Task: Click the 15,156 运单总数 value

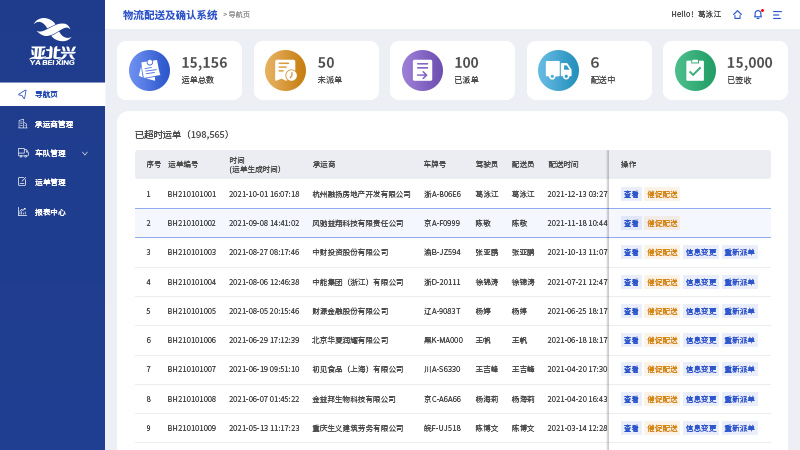Action: tap(204, 63)
